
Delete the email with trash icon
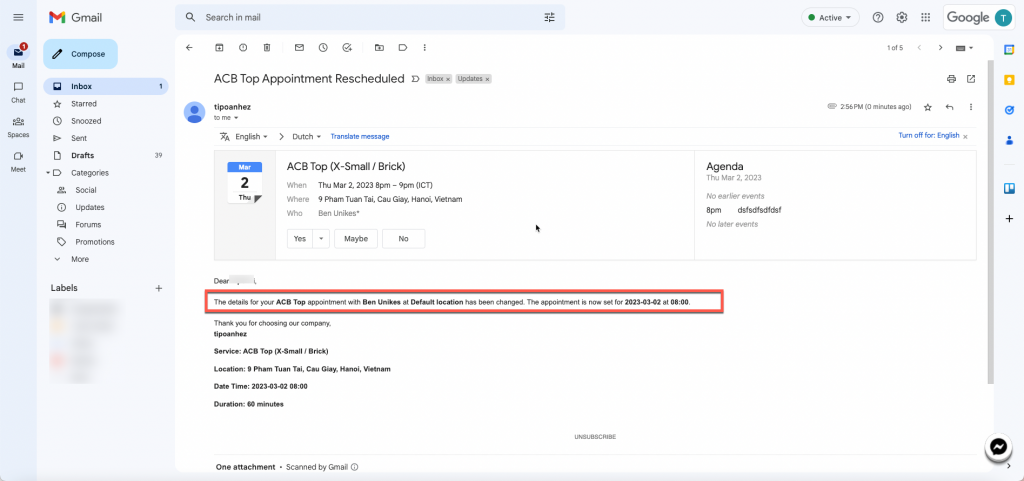(x=266, y=48)
